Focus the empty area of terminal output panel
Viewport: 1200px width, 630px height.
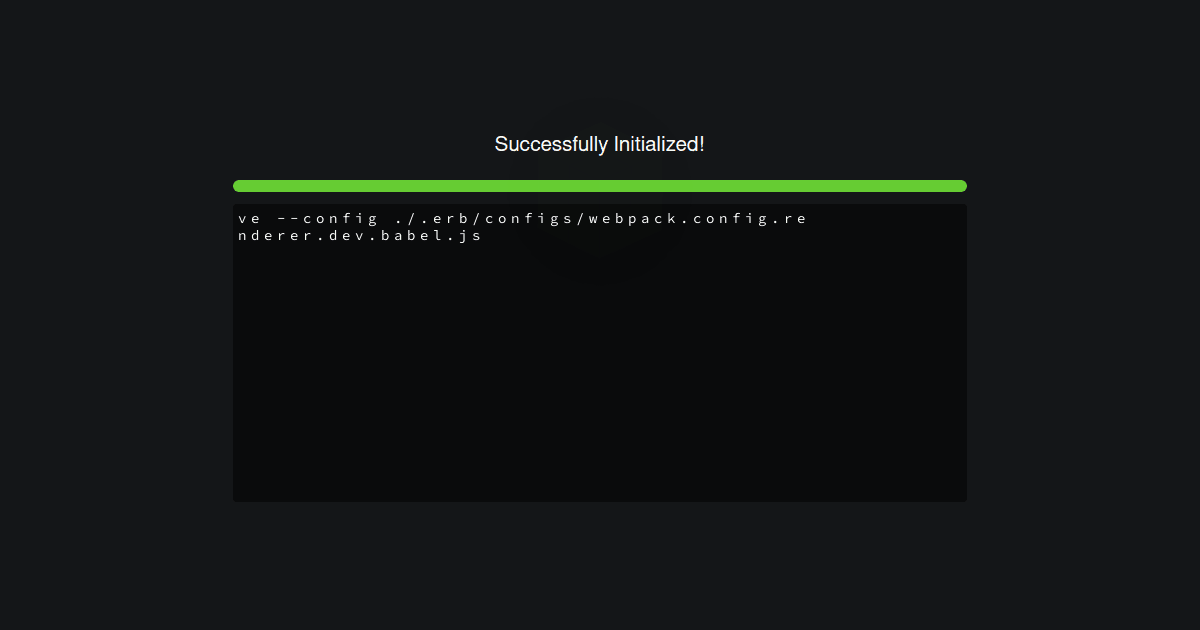click(x=600, y=380)
